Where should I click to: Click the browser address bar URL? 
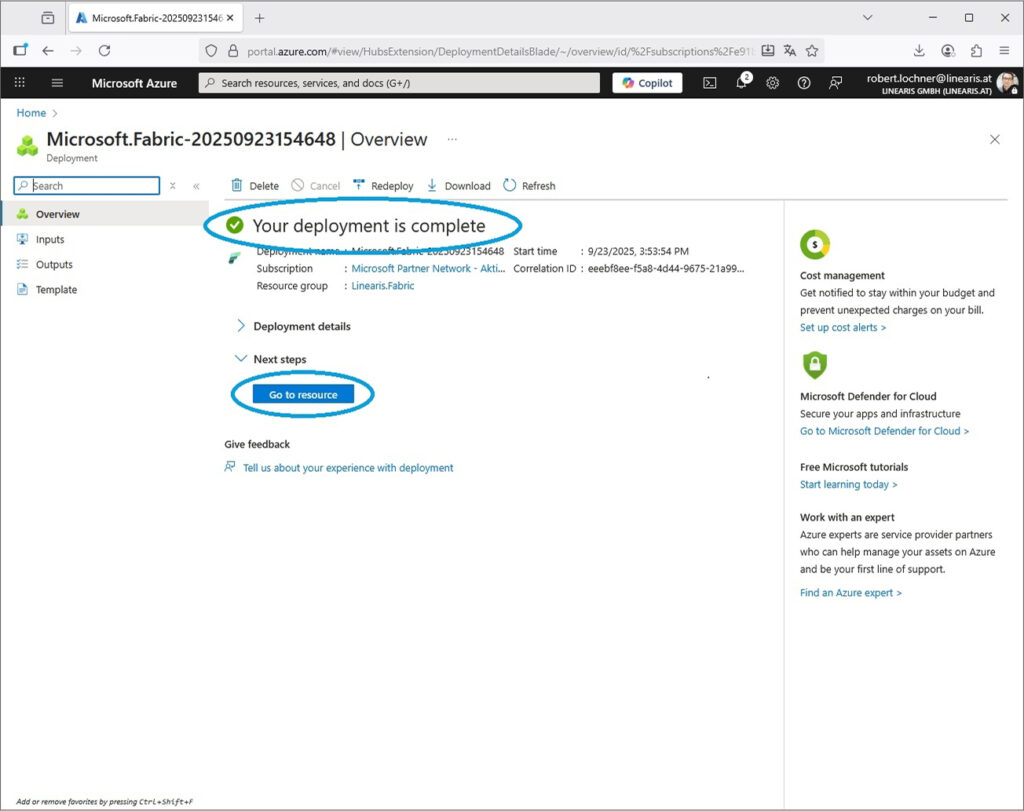point(500,51)
